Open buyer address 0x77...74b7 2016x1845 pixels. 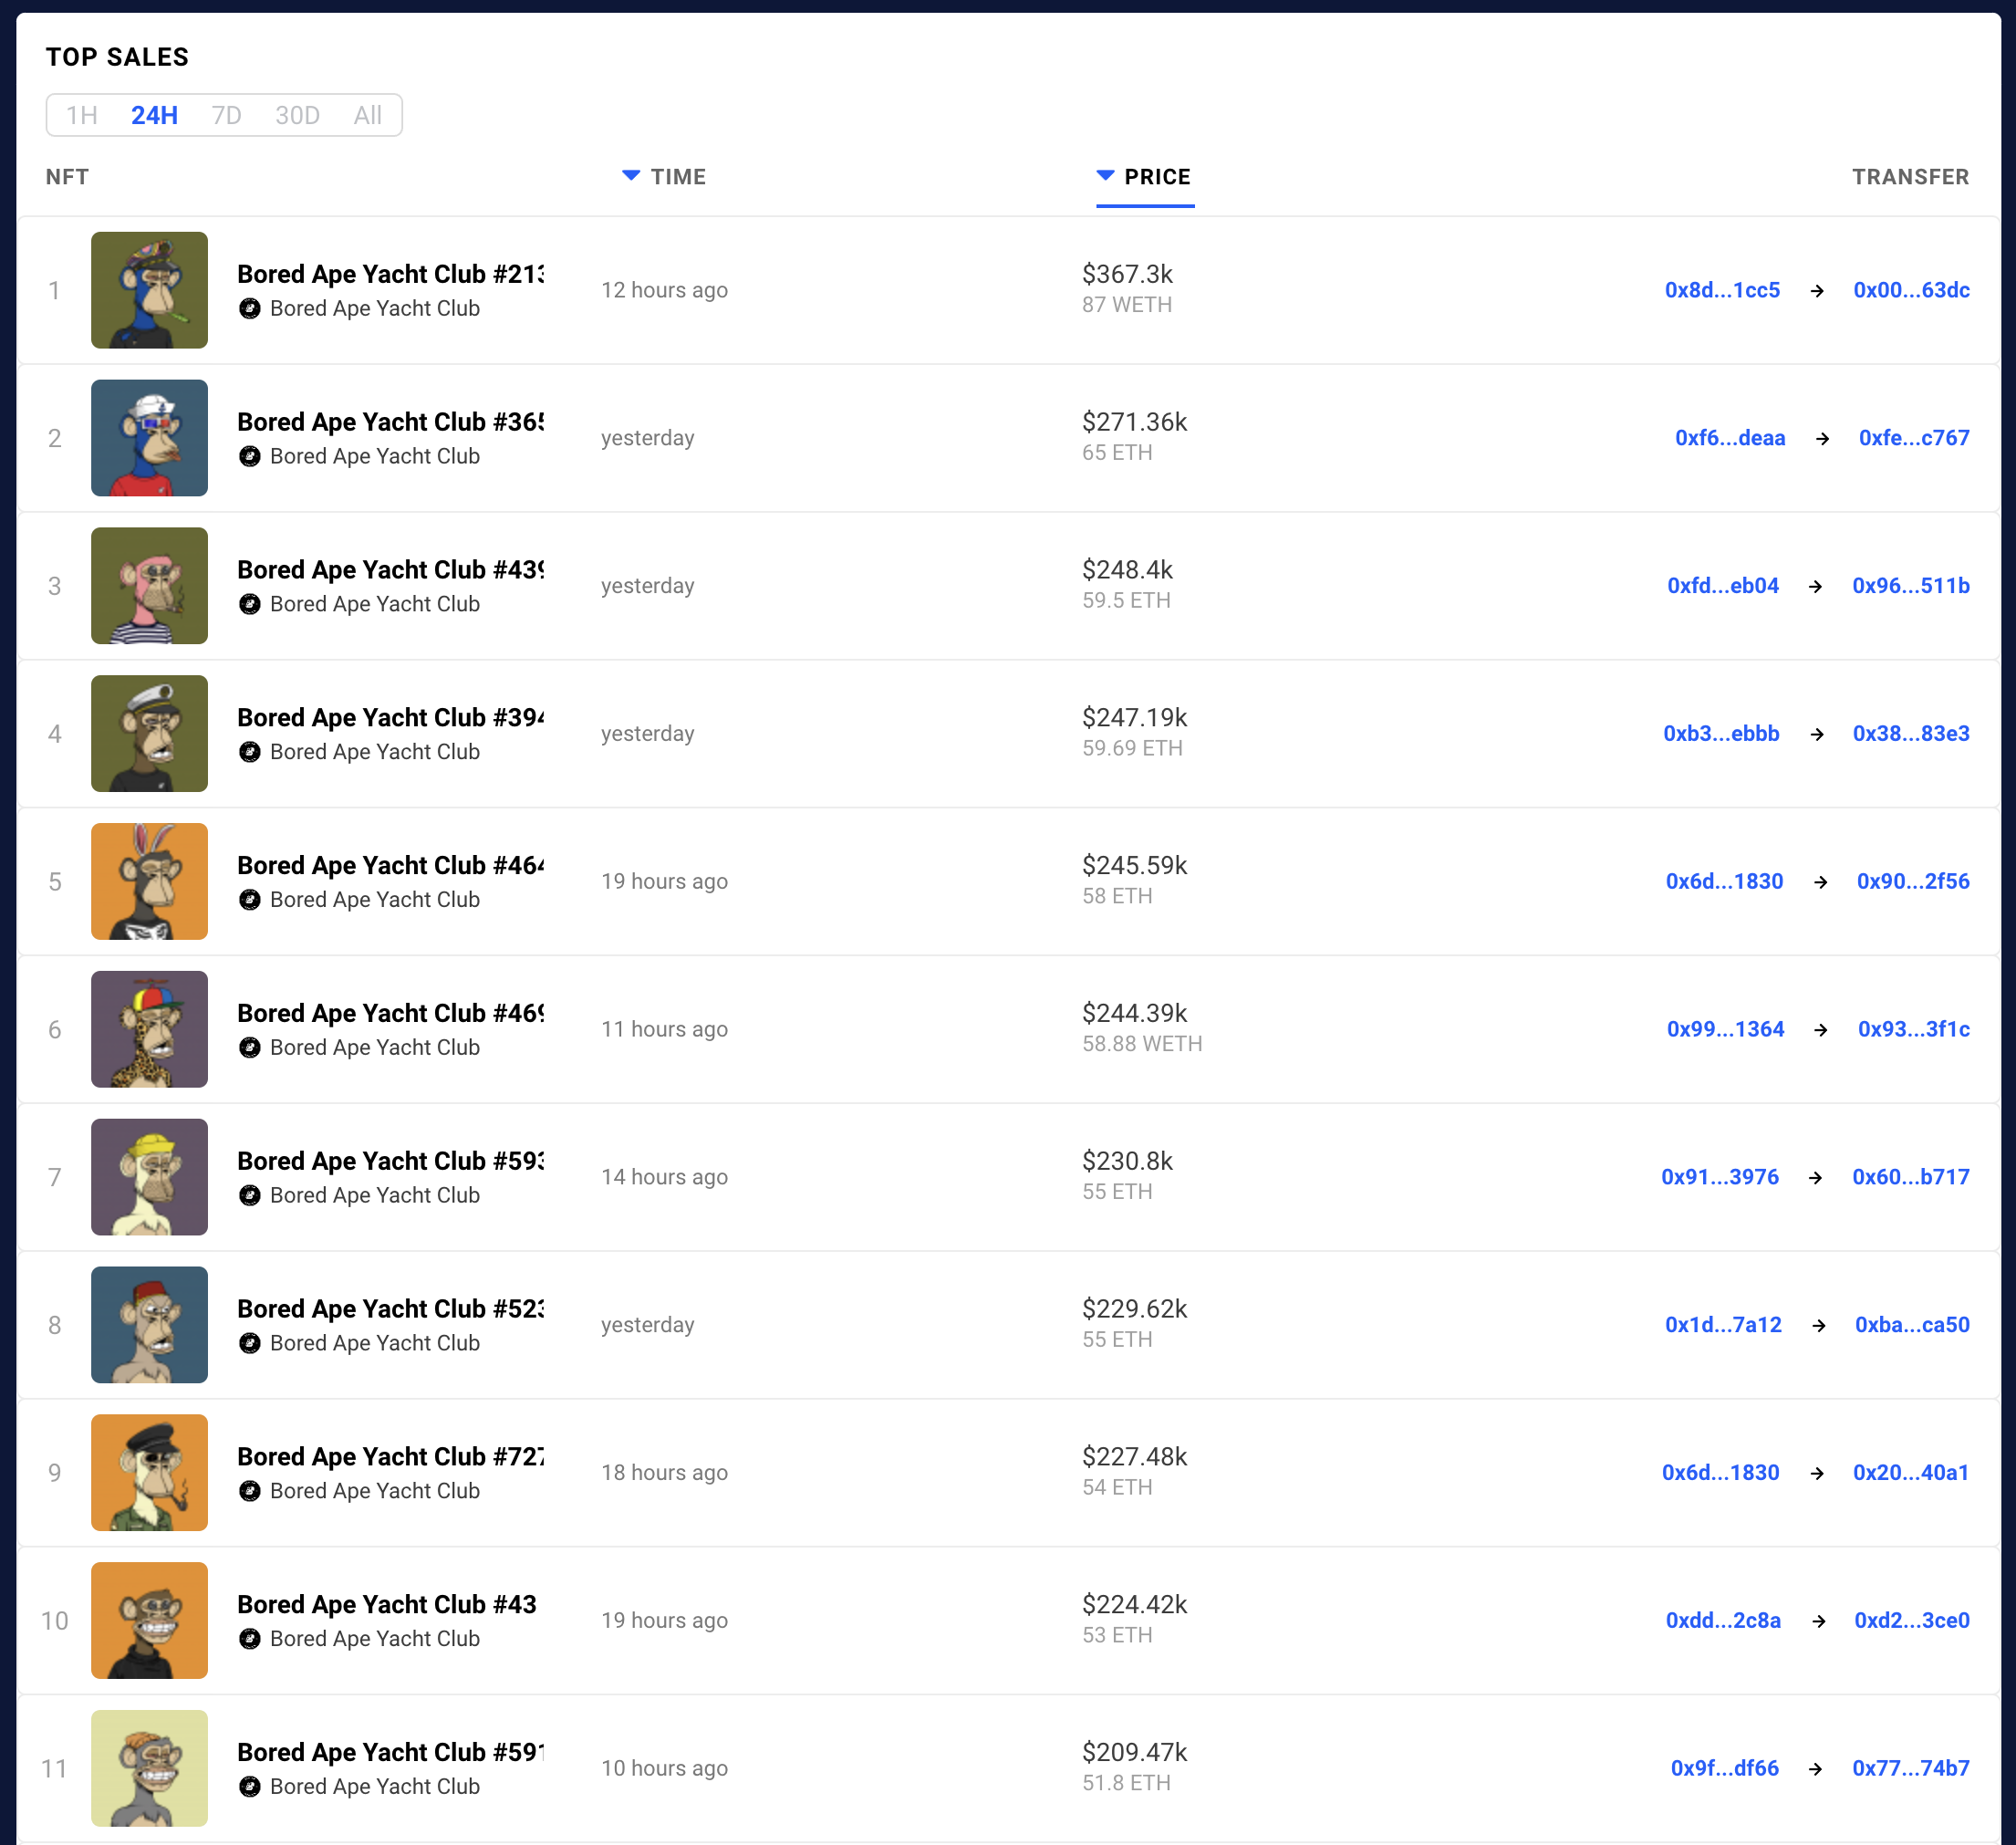tap(1911, 1768)
